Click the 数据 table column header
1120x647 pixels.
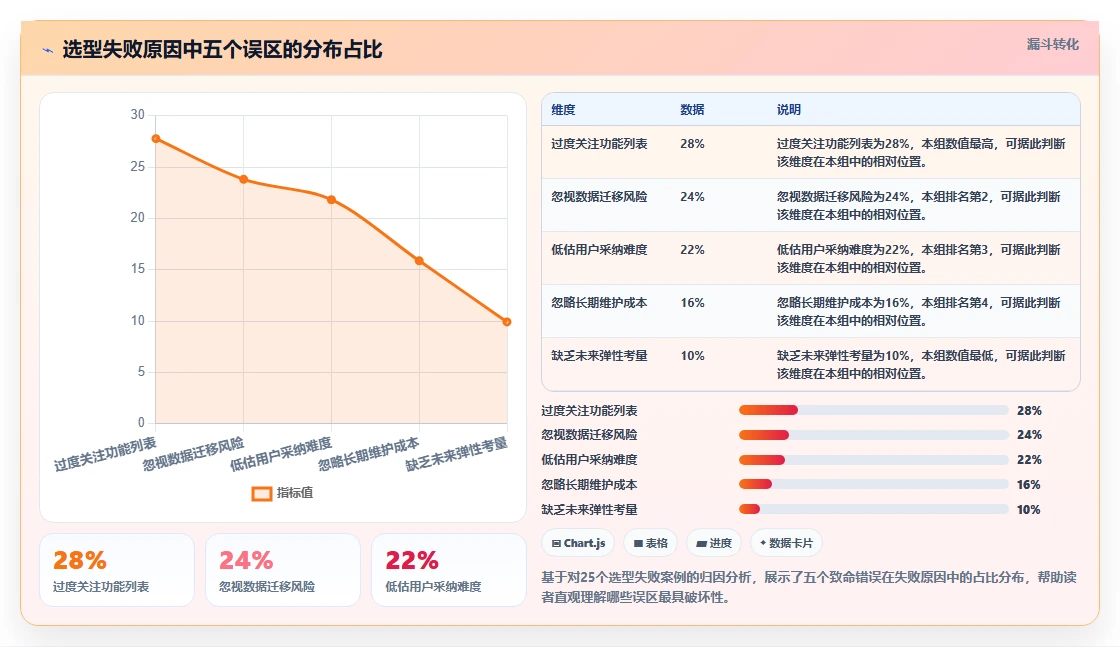coord(692,110)
